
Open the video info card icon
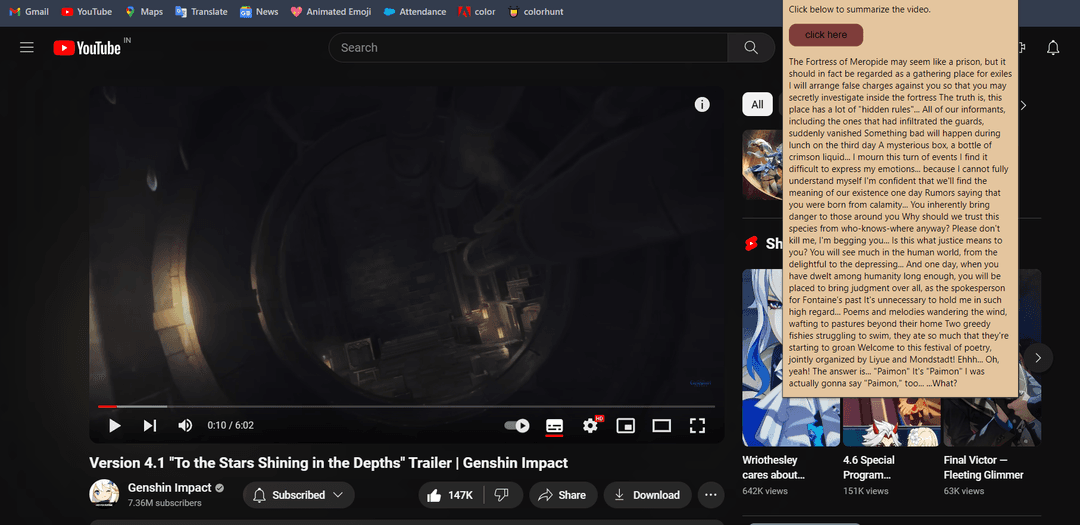pos(702,105)
